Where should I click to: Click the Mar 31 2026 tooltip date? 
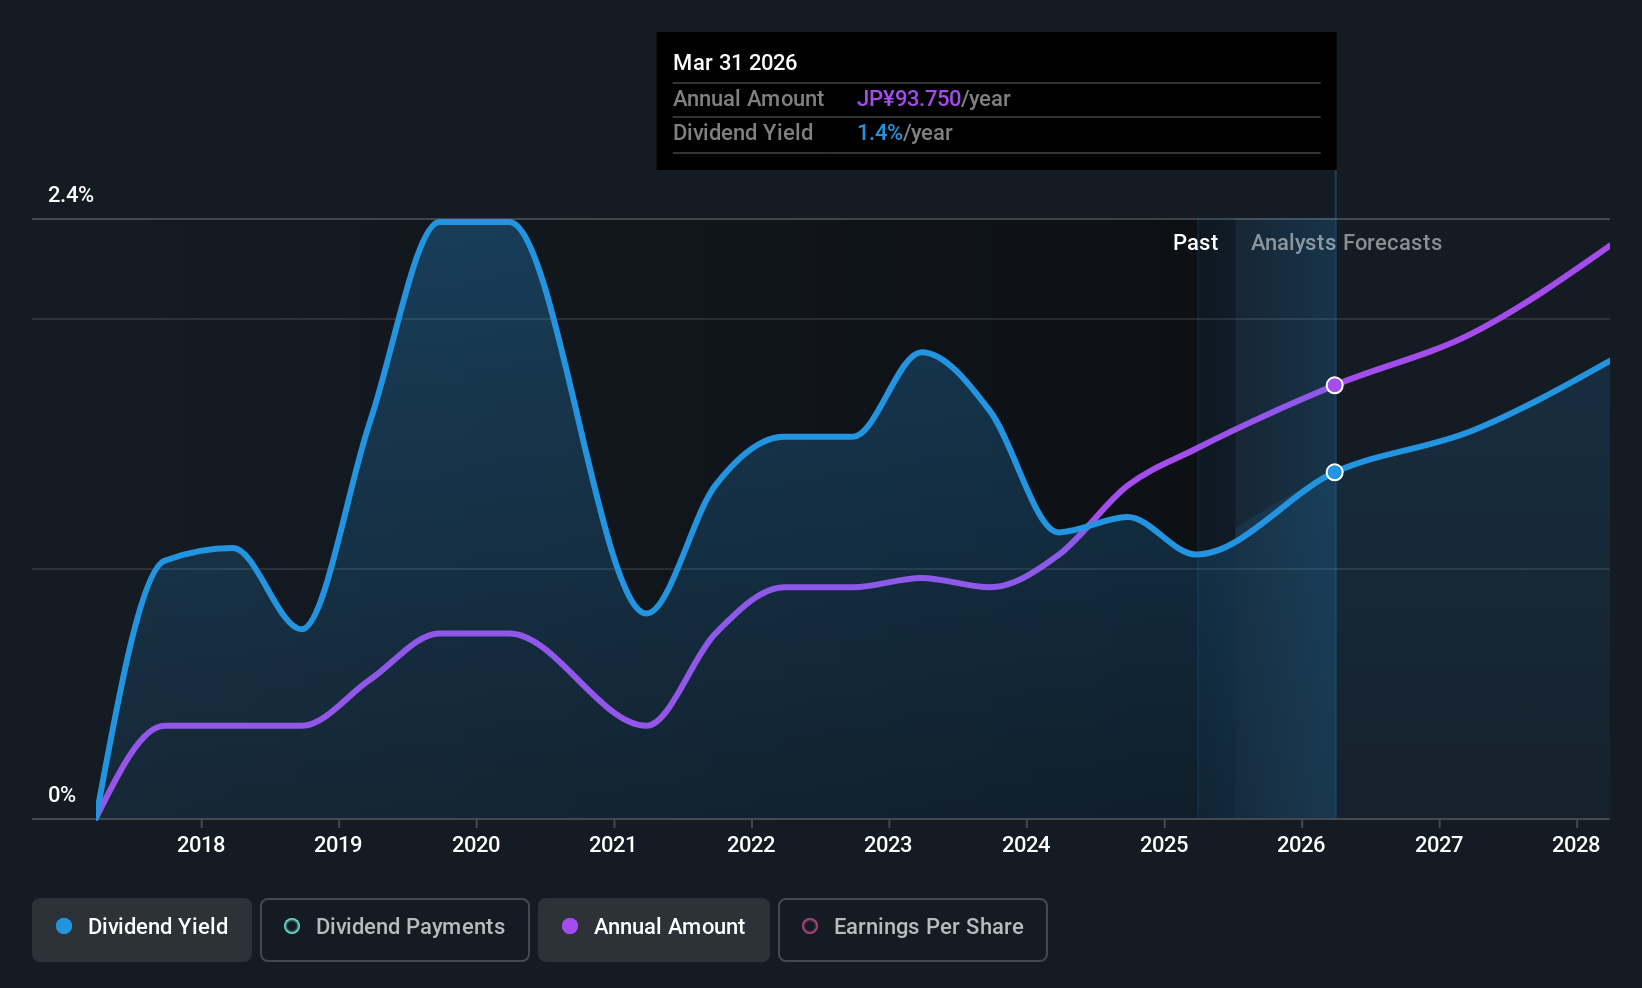pos(735,62)
